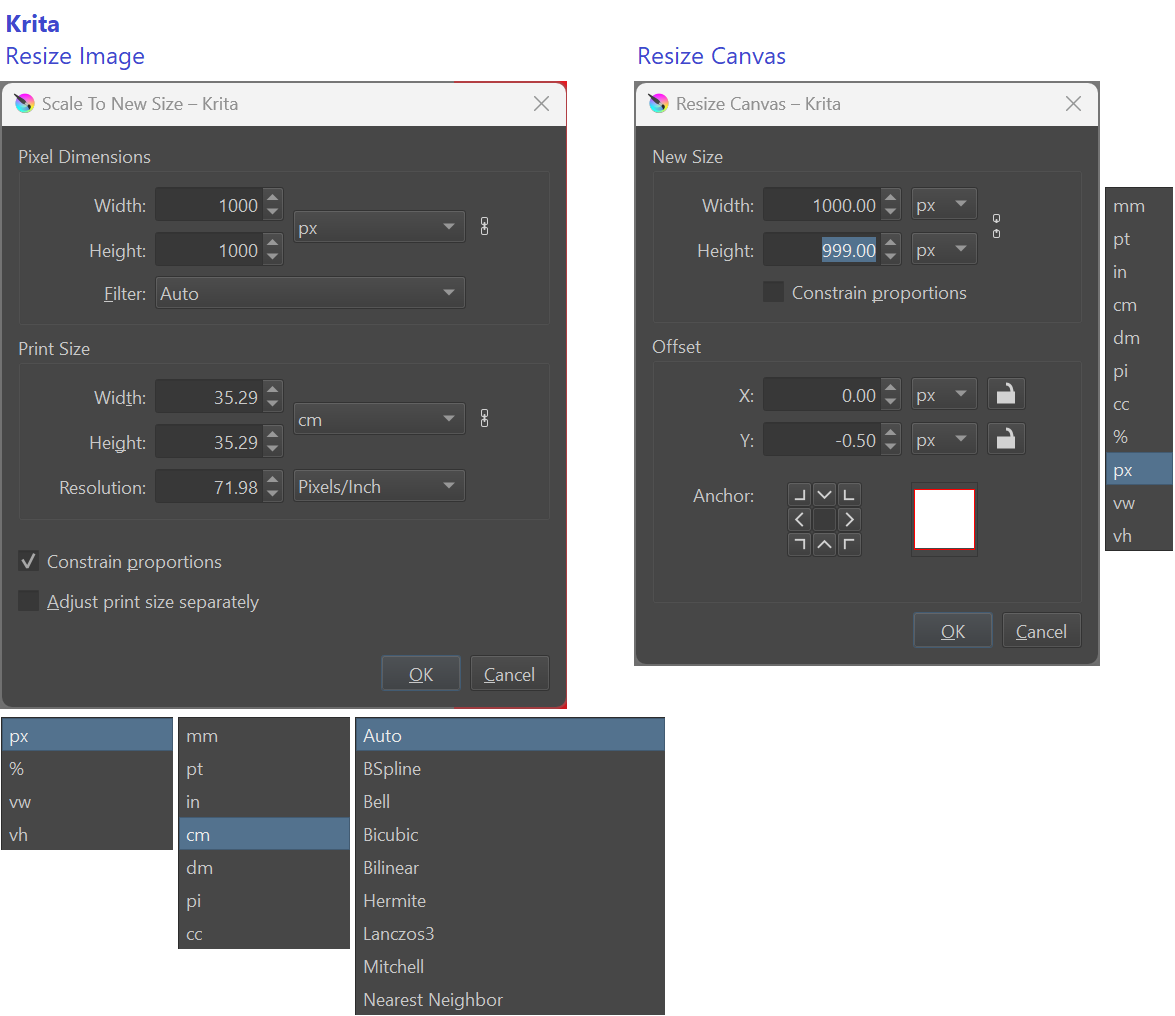Check Constrain proportions in Resize Canvas
Image resolution: width=1175 pixels, height=1016 pixels.
coord(773,291)
